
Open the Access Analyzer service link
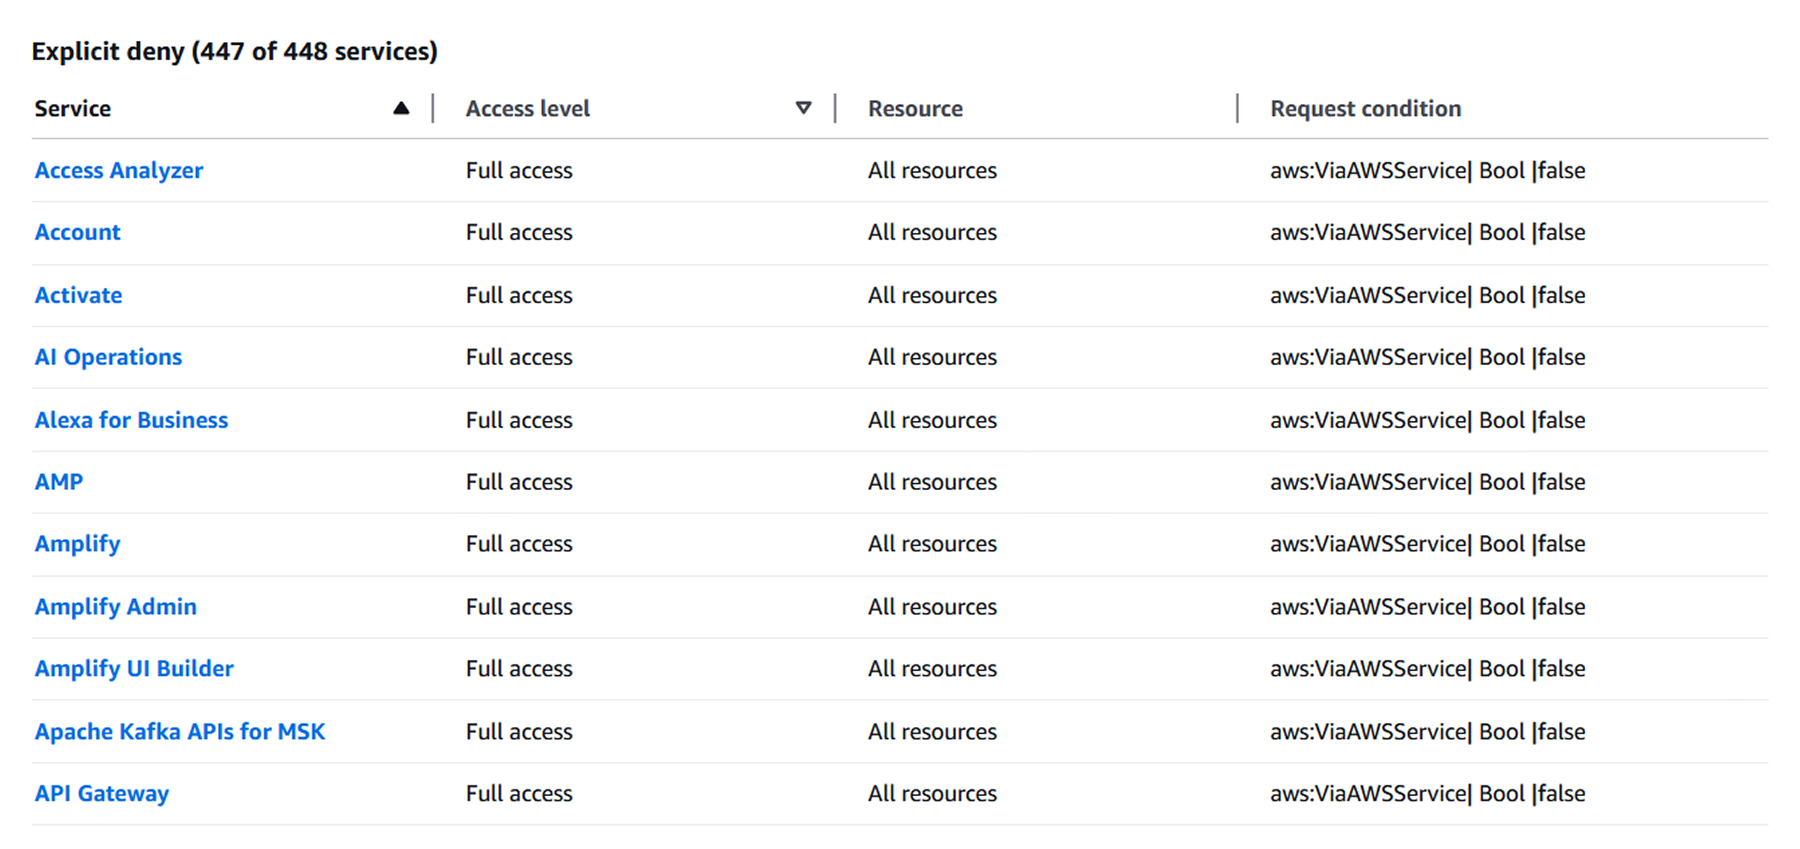coord(119,170)
